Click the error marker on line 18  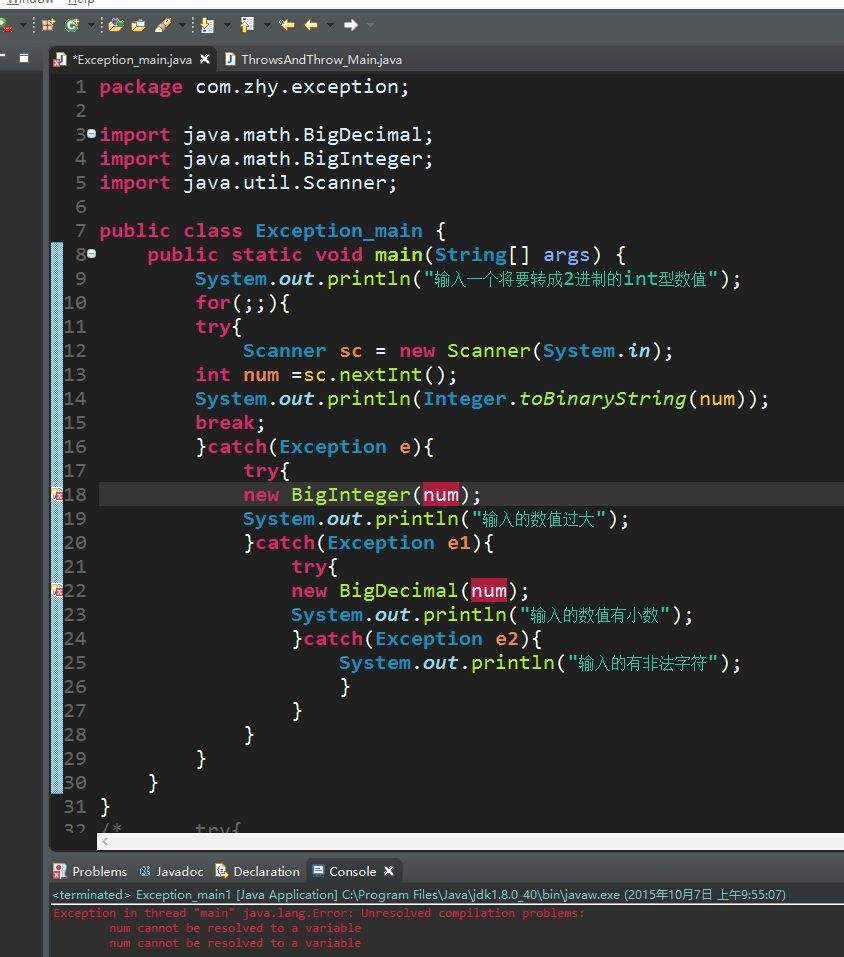[x=58, y=495]
